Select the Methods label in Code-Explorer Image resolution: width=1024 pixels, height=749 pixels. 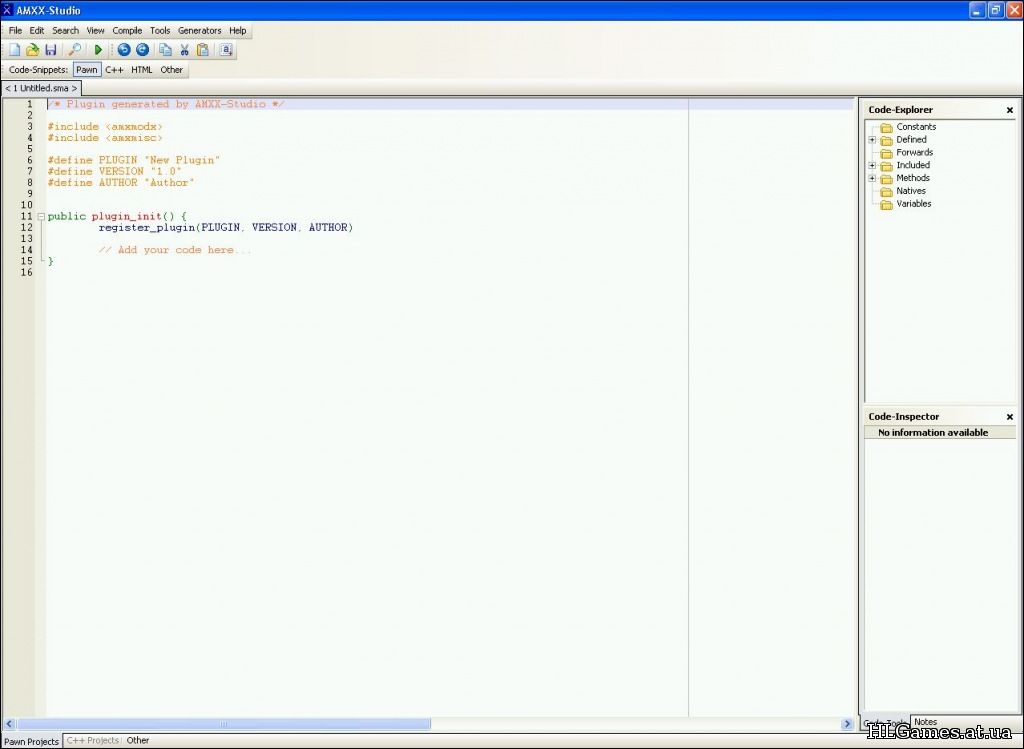click(913, 178)
